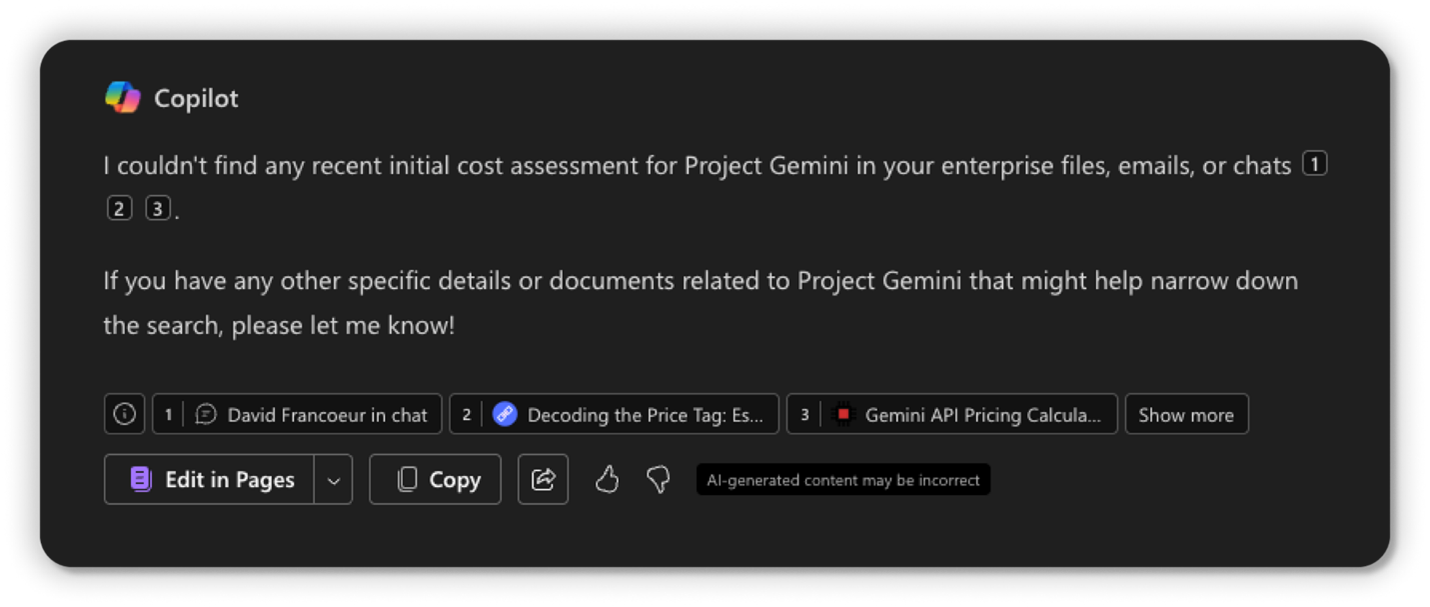Image resolution: width=1430 pixels, height=607 pixels.
Task: Click Show more to reveal additional citations
Action: [x=1186, y=413]
